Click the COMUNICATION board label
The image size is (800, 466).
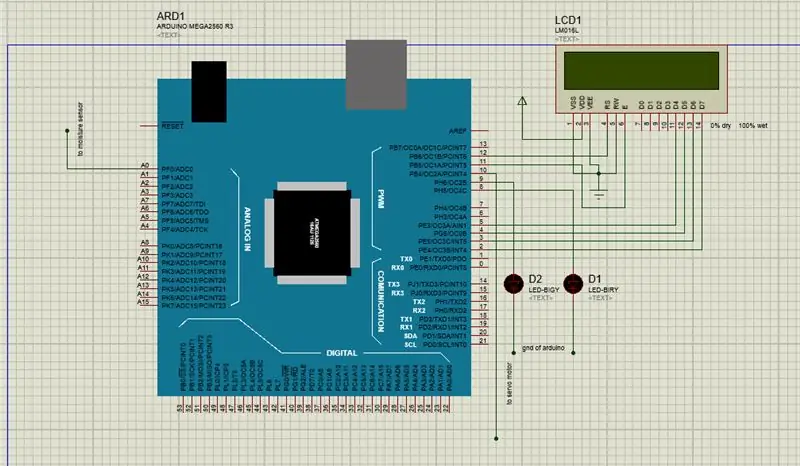pyautogui.click(x=381, y=301)
